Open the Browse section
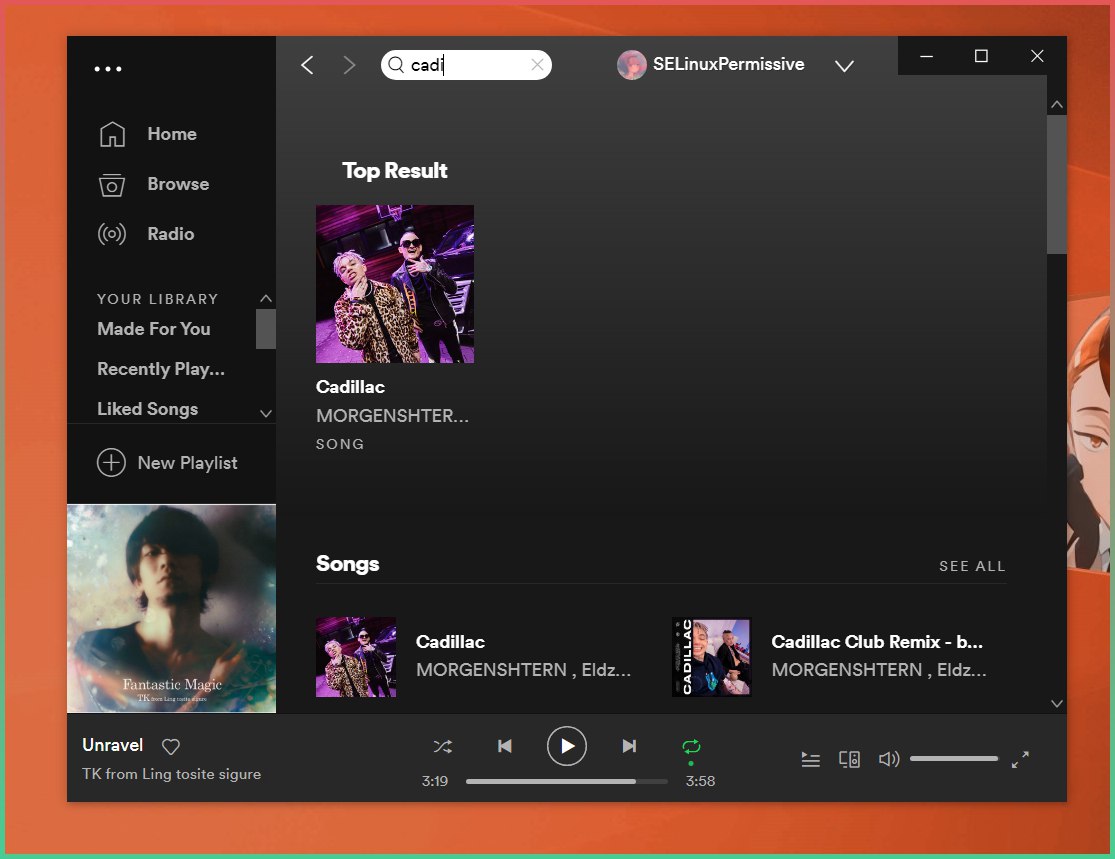The image size is (1115, 859). pos(178,183)
